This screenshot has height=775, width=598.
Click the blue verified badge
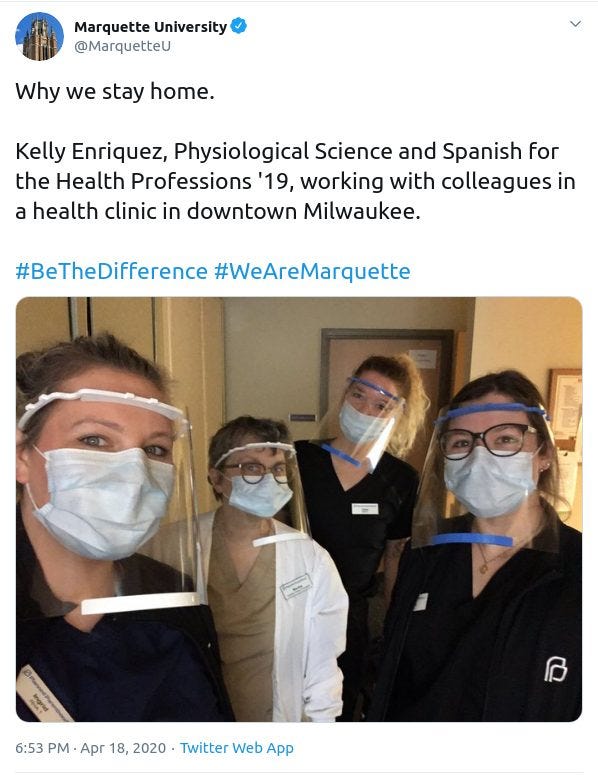click(239, 26)
